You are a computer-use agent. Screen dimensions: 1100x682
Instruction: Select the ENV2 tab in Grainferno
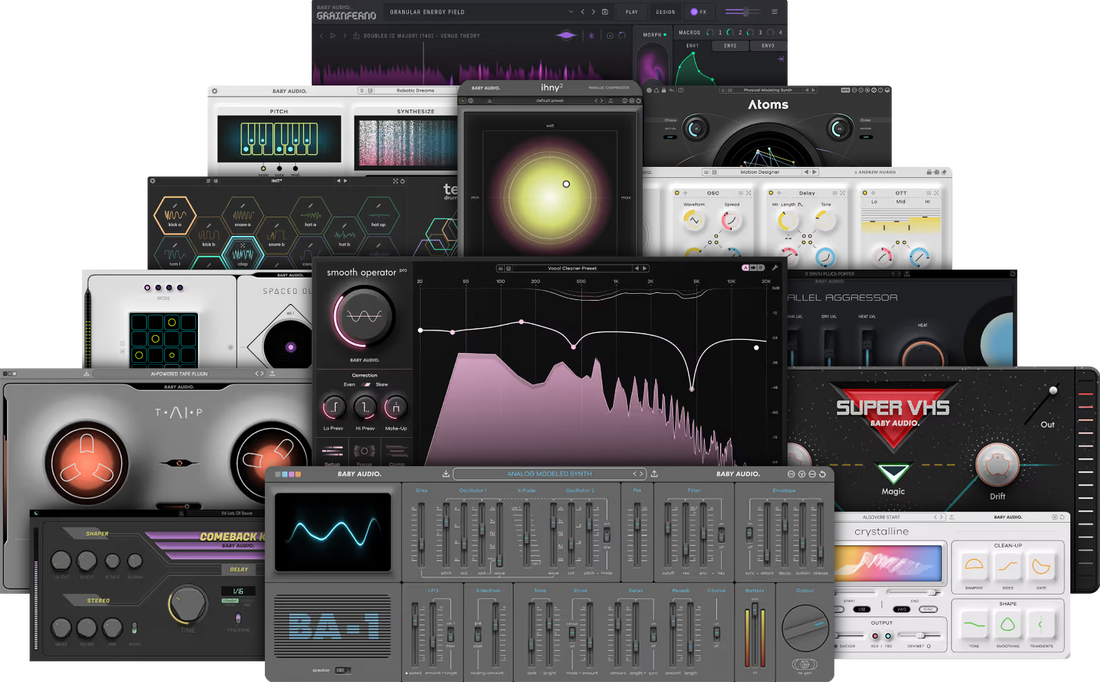730,46
